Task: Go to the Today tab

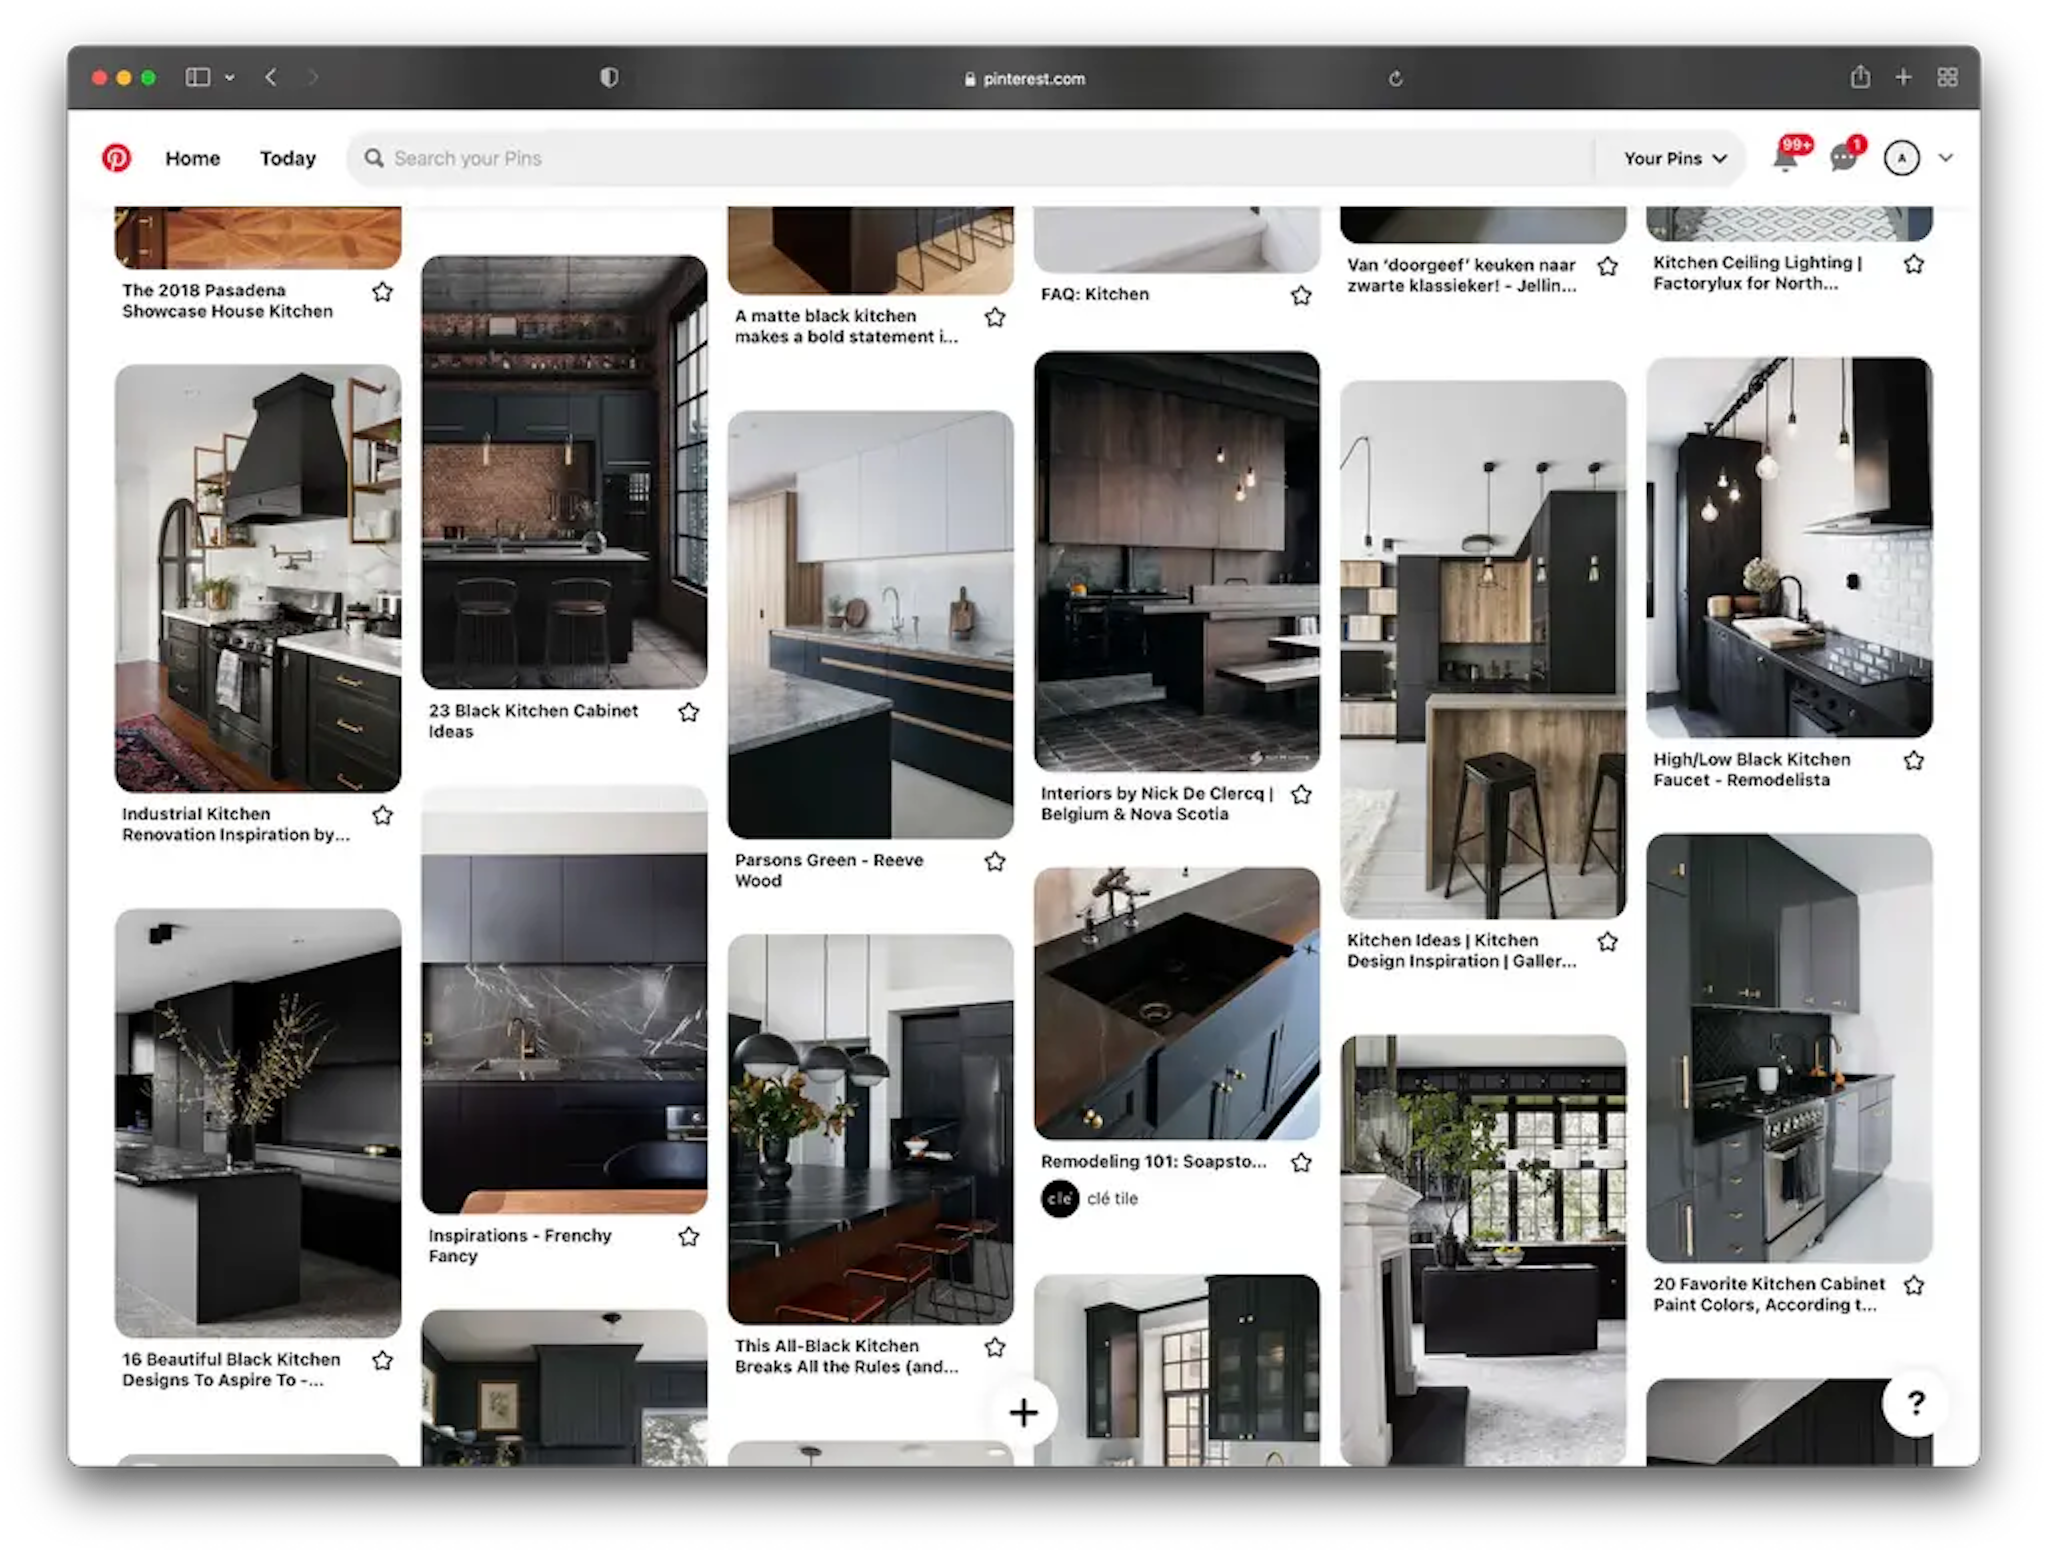Action: click(x=288, y=158)
